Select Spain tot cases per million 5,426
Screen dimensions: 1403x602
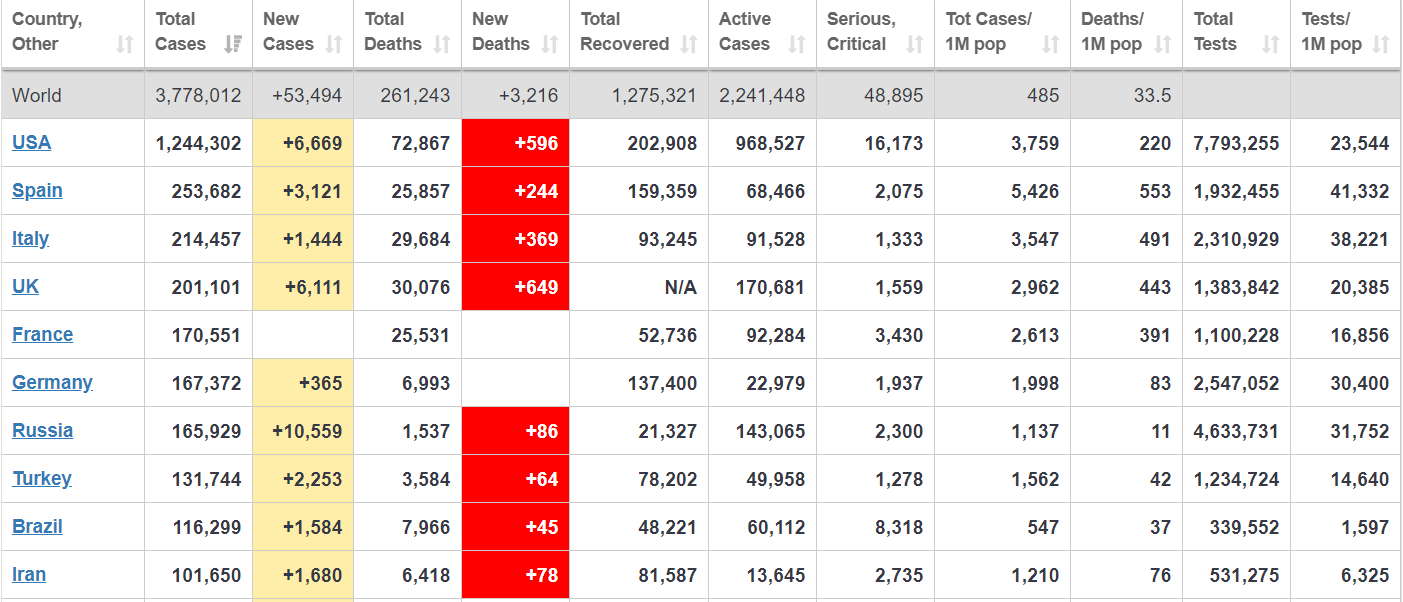pos(1035,191)
